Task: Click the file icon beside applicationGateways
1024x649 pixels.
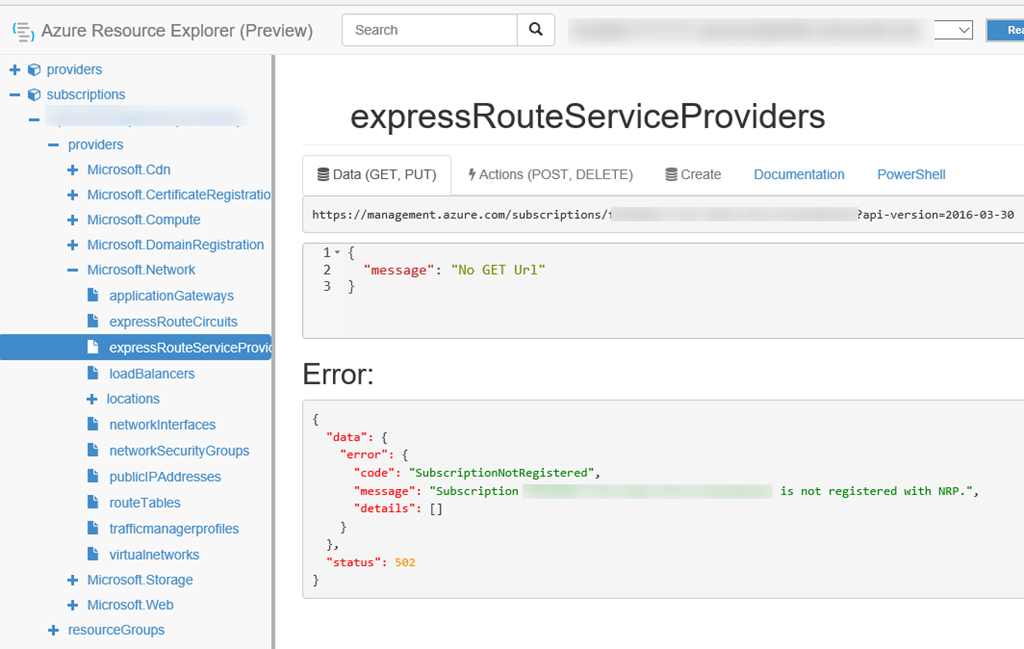Action: point(93,296)
